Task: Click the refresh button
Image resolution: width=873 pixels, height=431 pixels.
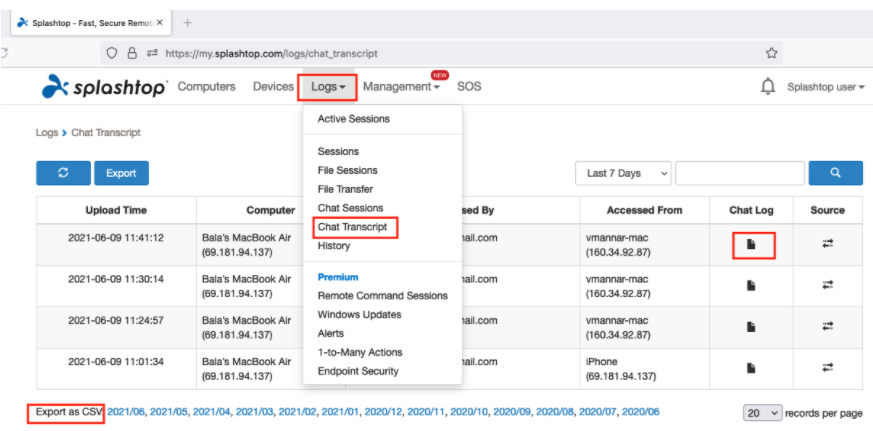Action: [x=63, y=173]
